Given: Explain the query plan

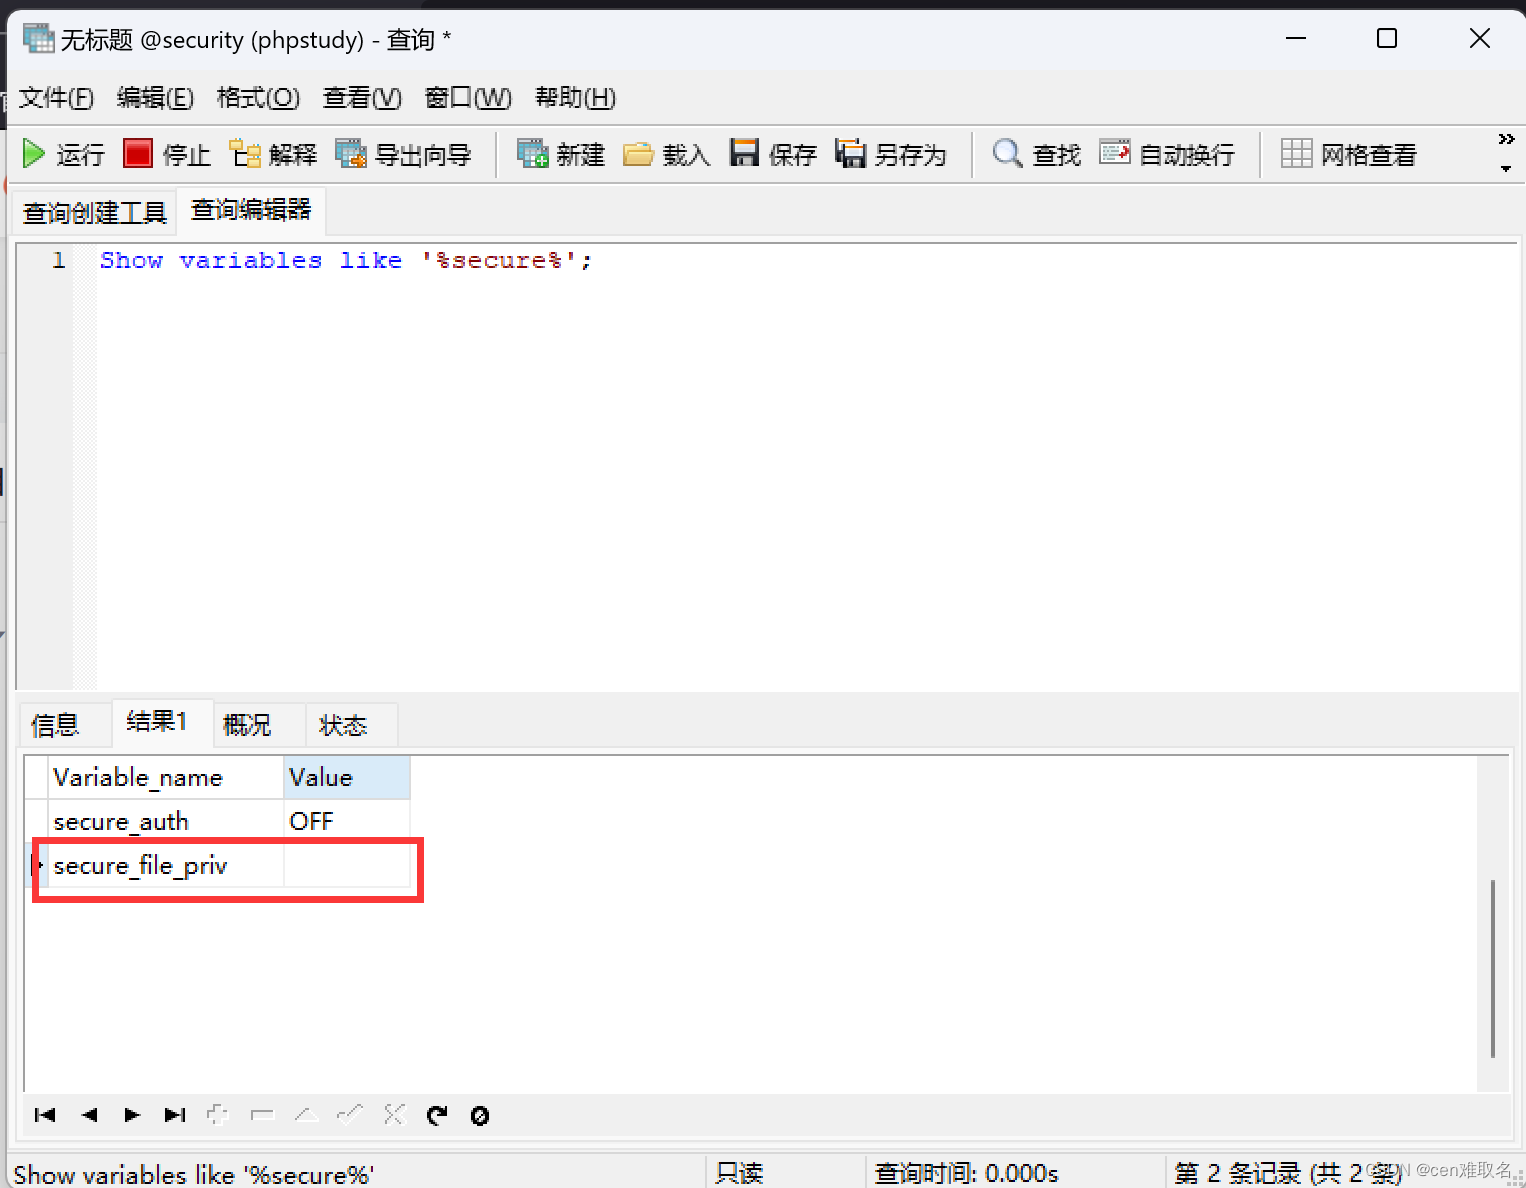Looking at the screenshot, I should click(x=272, y=153).
